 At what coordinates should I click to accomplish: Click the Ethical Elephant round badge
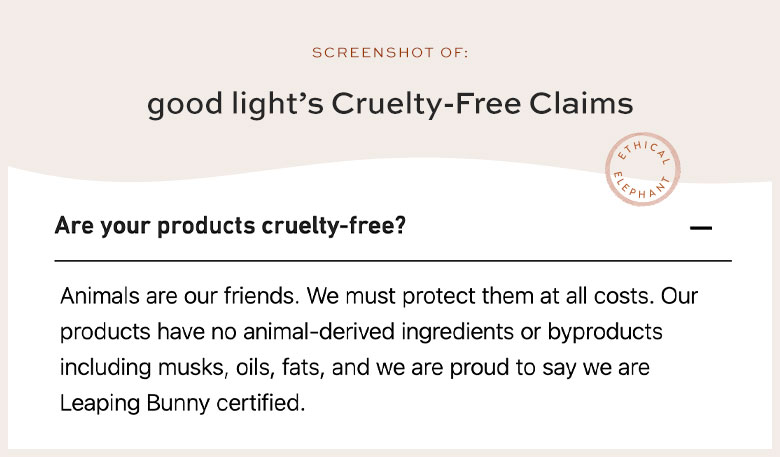click(x=645, y=168)
